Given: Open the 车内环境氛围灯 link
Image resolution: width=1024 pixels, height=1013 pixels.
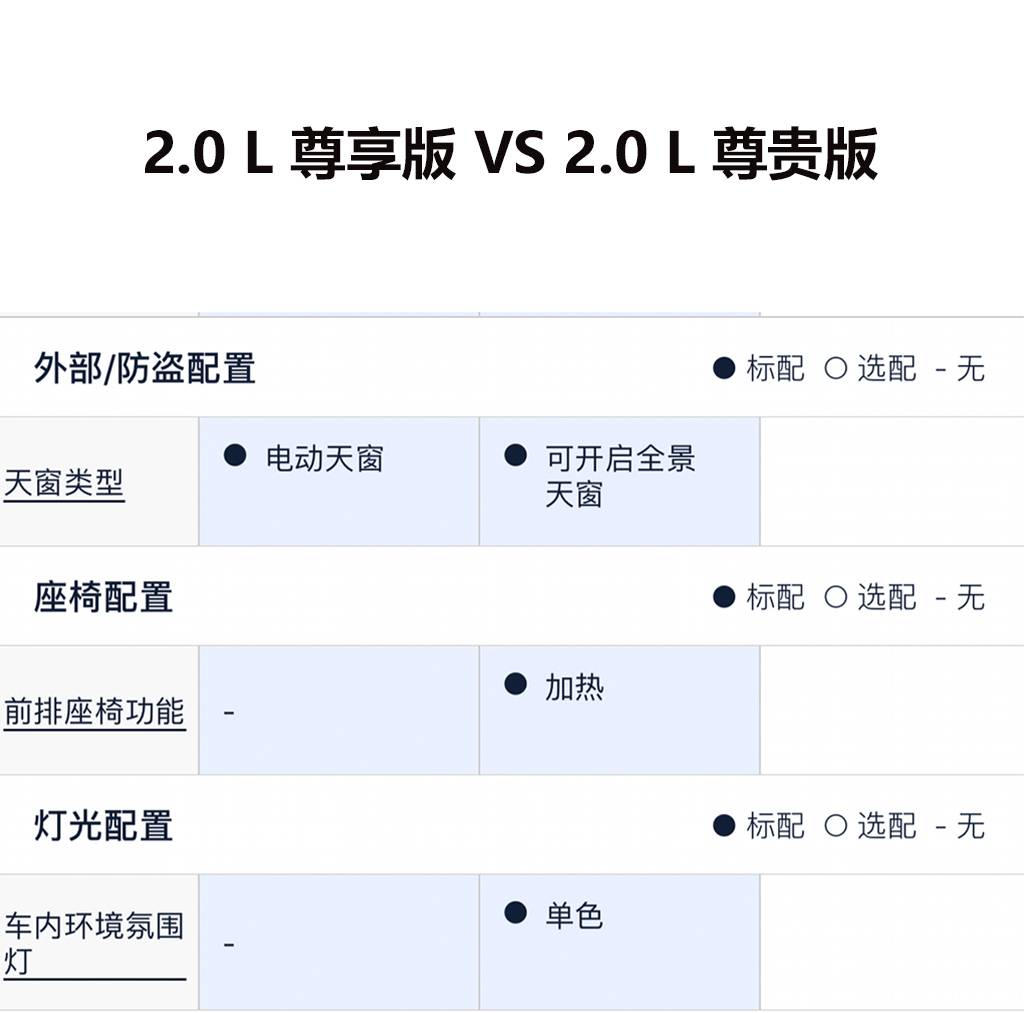Looking at the screenshot, I should (94, 942).
